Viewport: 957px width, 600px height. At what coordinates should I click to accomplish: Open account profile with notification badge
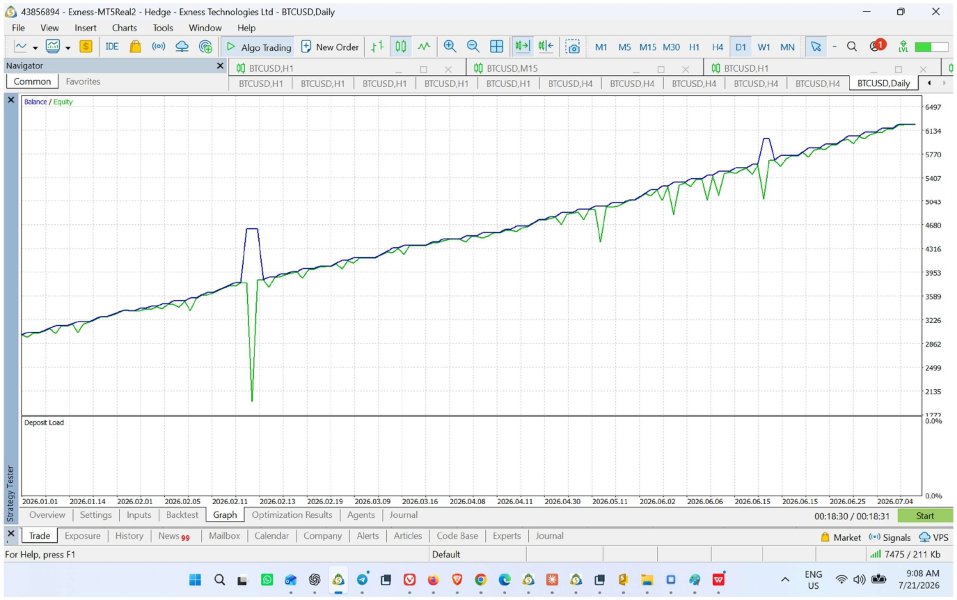pyautogui.click(x=878, y=46)
